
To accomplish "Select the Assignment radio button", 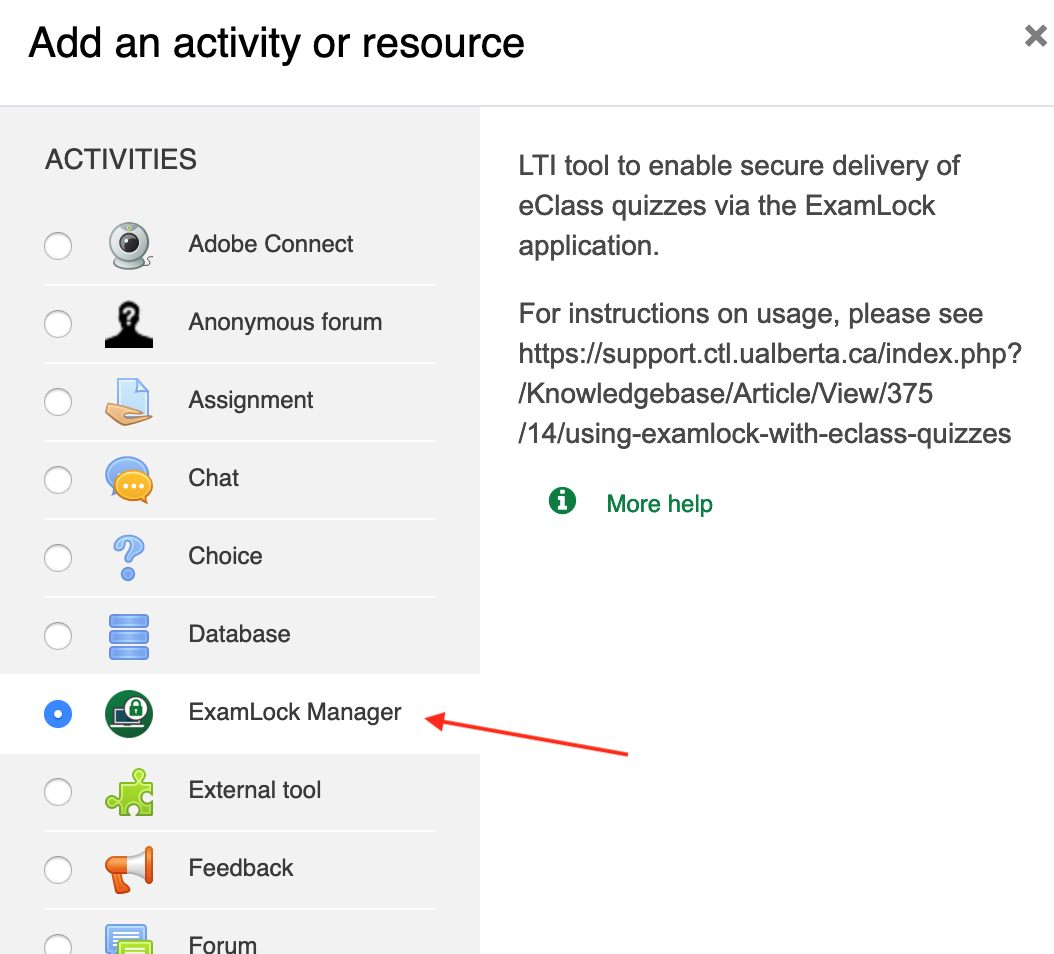I will (x=58, y=401).
